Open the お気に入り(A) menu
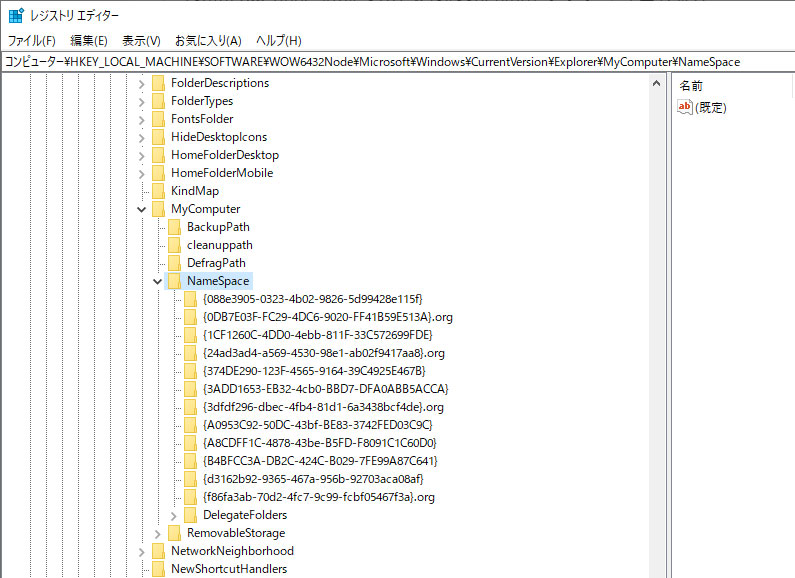The width and height of the screenshot is (795, 578). [208, 41]
